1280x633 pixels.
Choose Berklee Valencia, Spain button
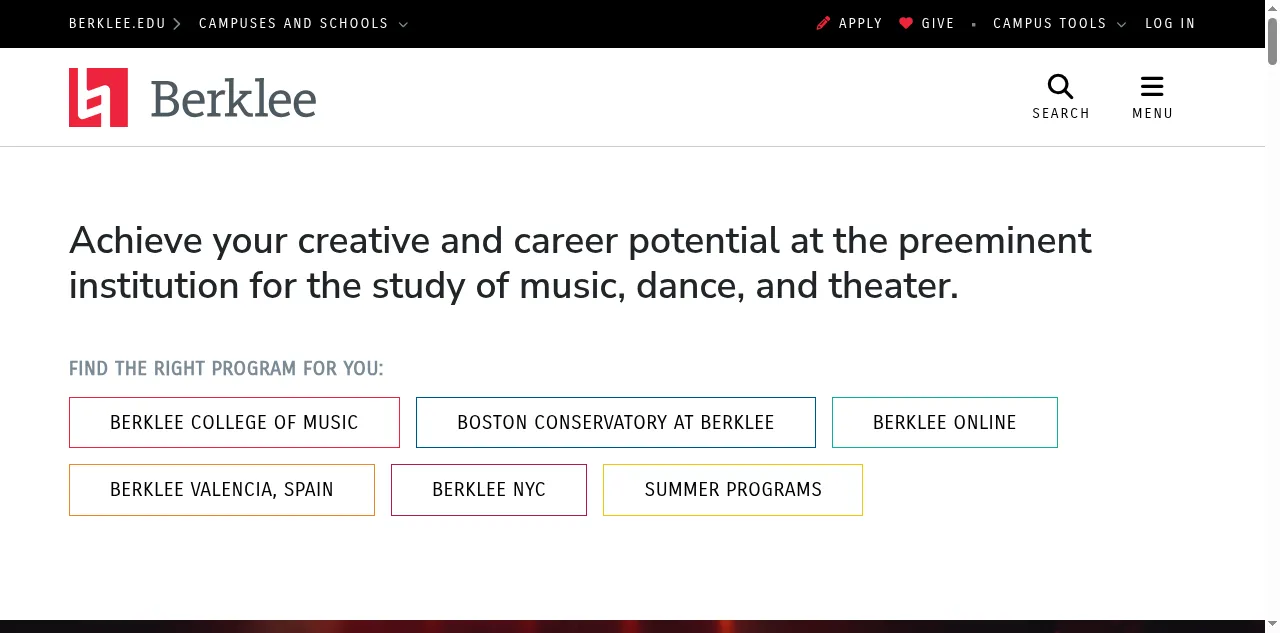tap(222, 490)
